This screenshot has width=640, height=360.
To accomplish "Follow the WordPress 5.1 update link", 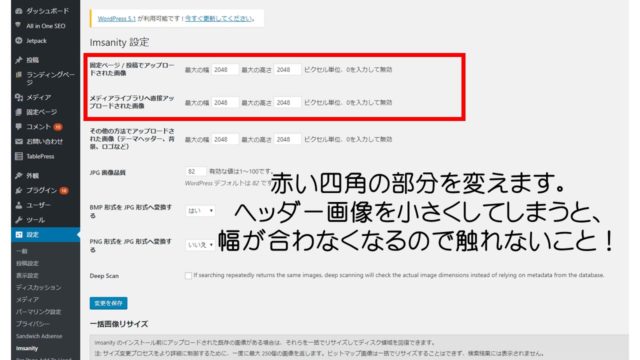I will [x=117, y=19].
